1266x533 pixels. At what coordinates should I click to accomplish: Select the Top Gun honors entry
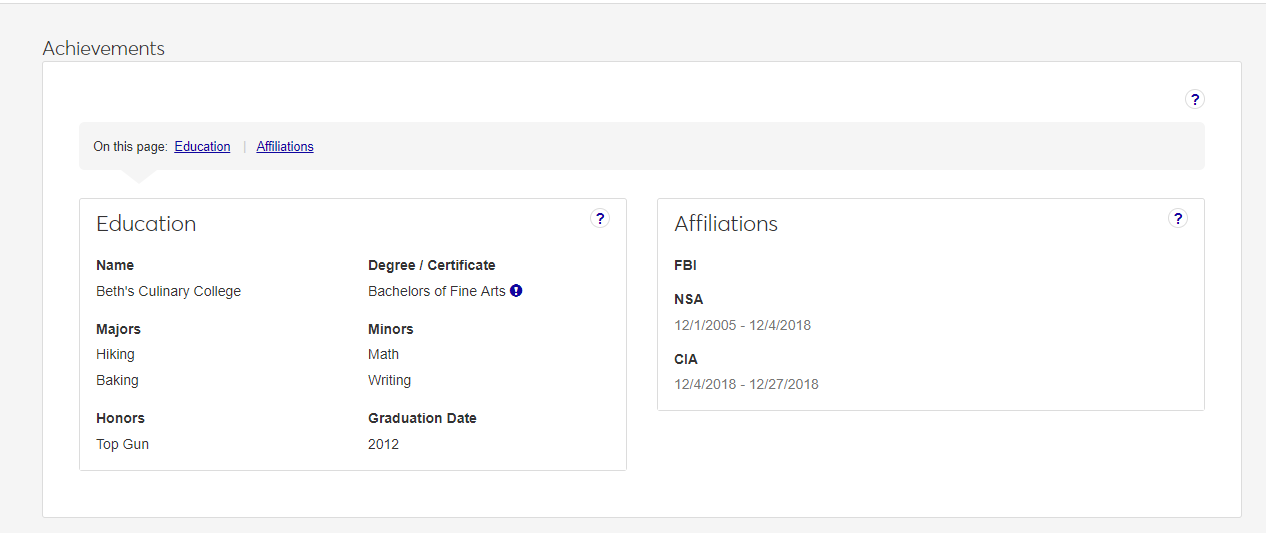point(122,445)
